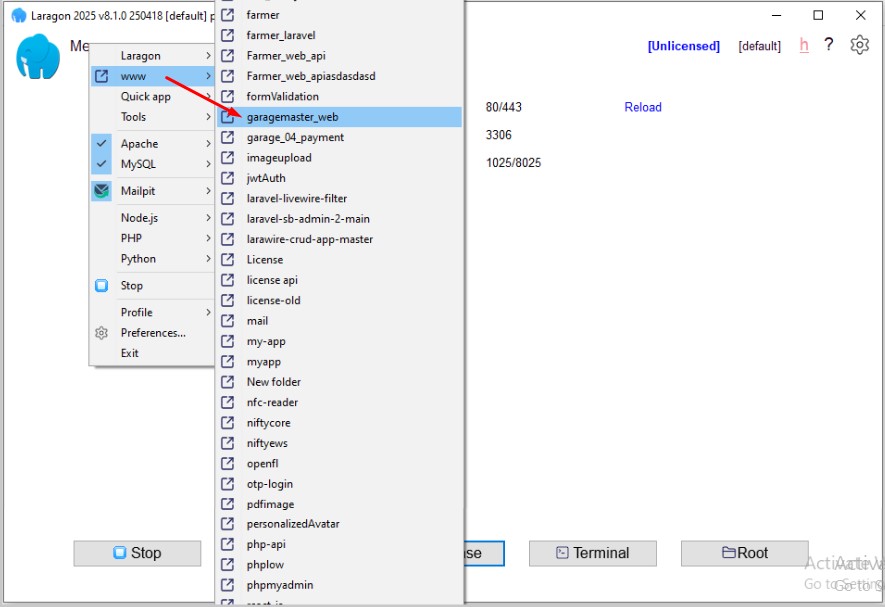Open Laragon settings gear icon
The image size is (885, 607).
point(859,45)
